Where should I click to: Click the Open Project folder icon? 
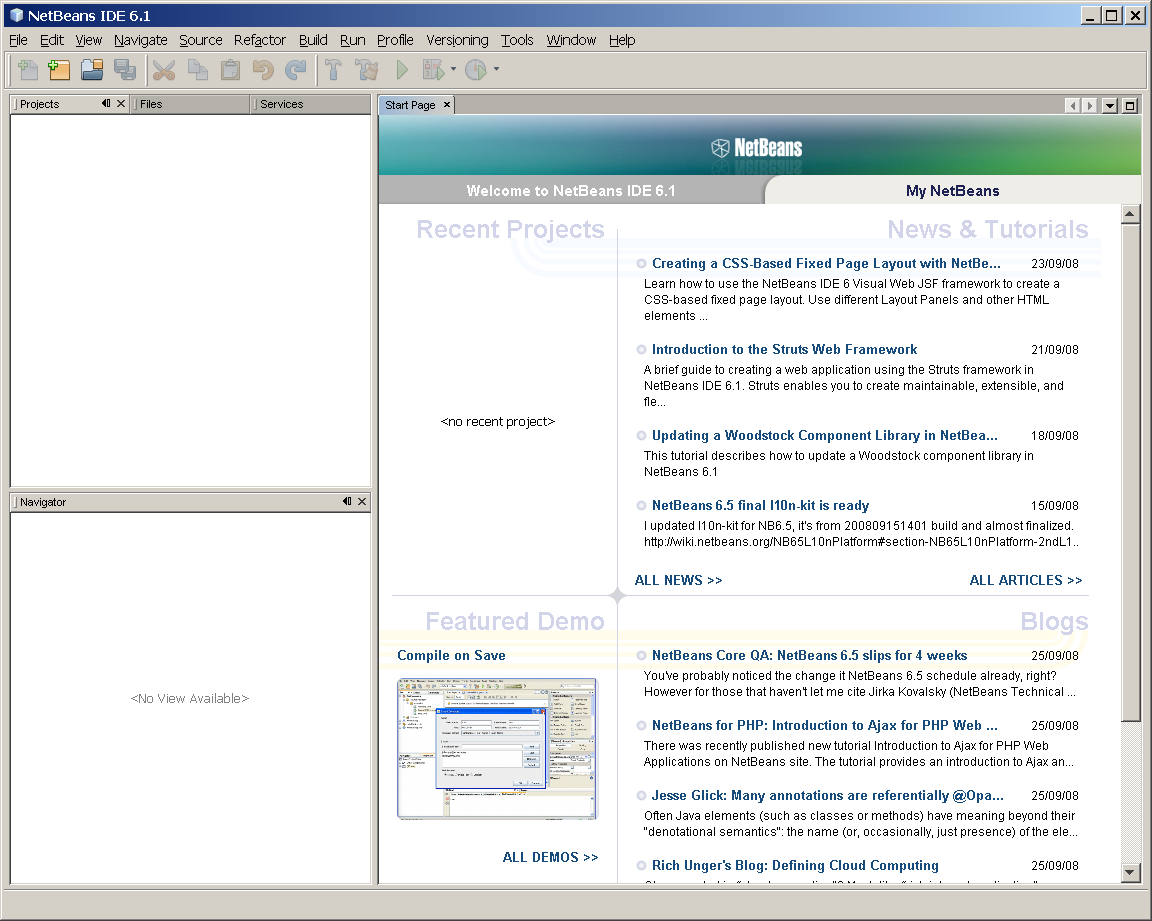click(92, 70)
